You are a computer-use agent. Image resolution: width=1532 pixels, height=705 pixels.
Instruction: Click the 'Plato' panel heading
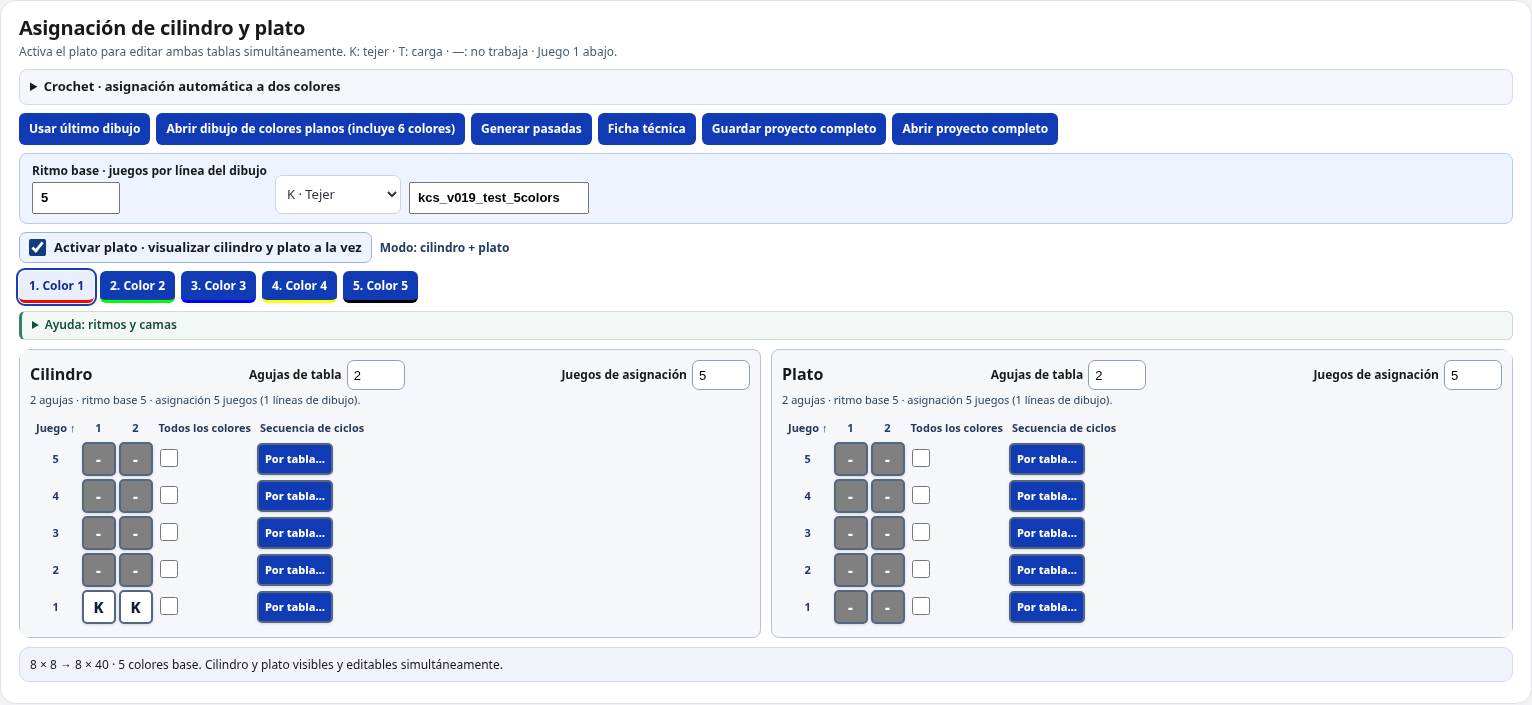point(802,374)
